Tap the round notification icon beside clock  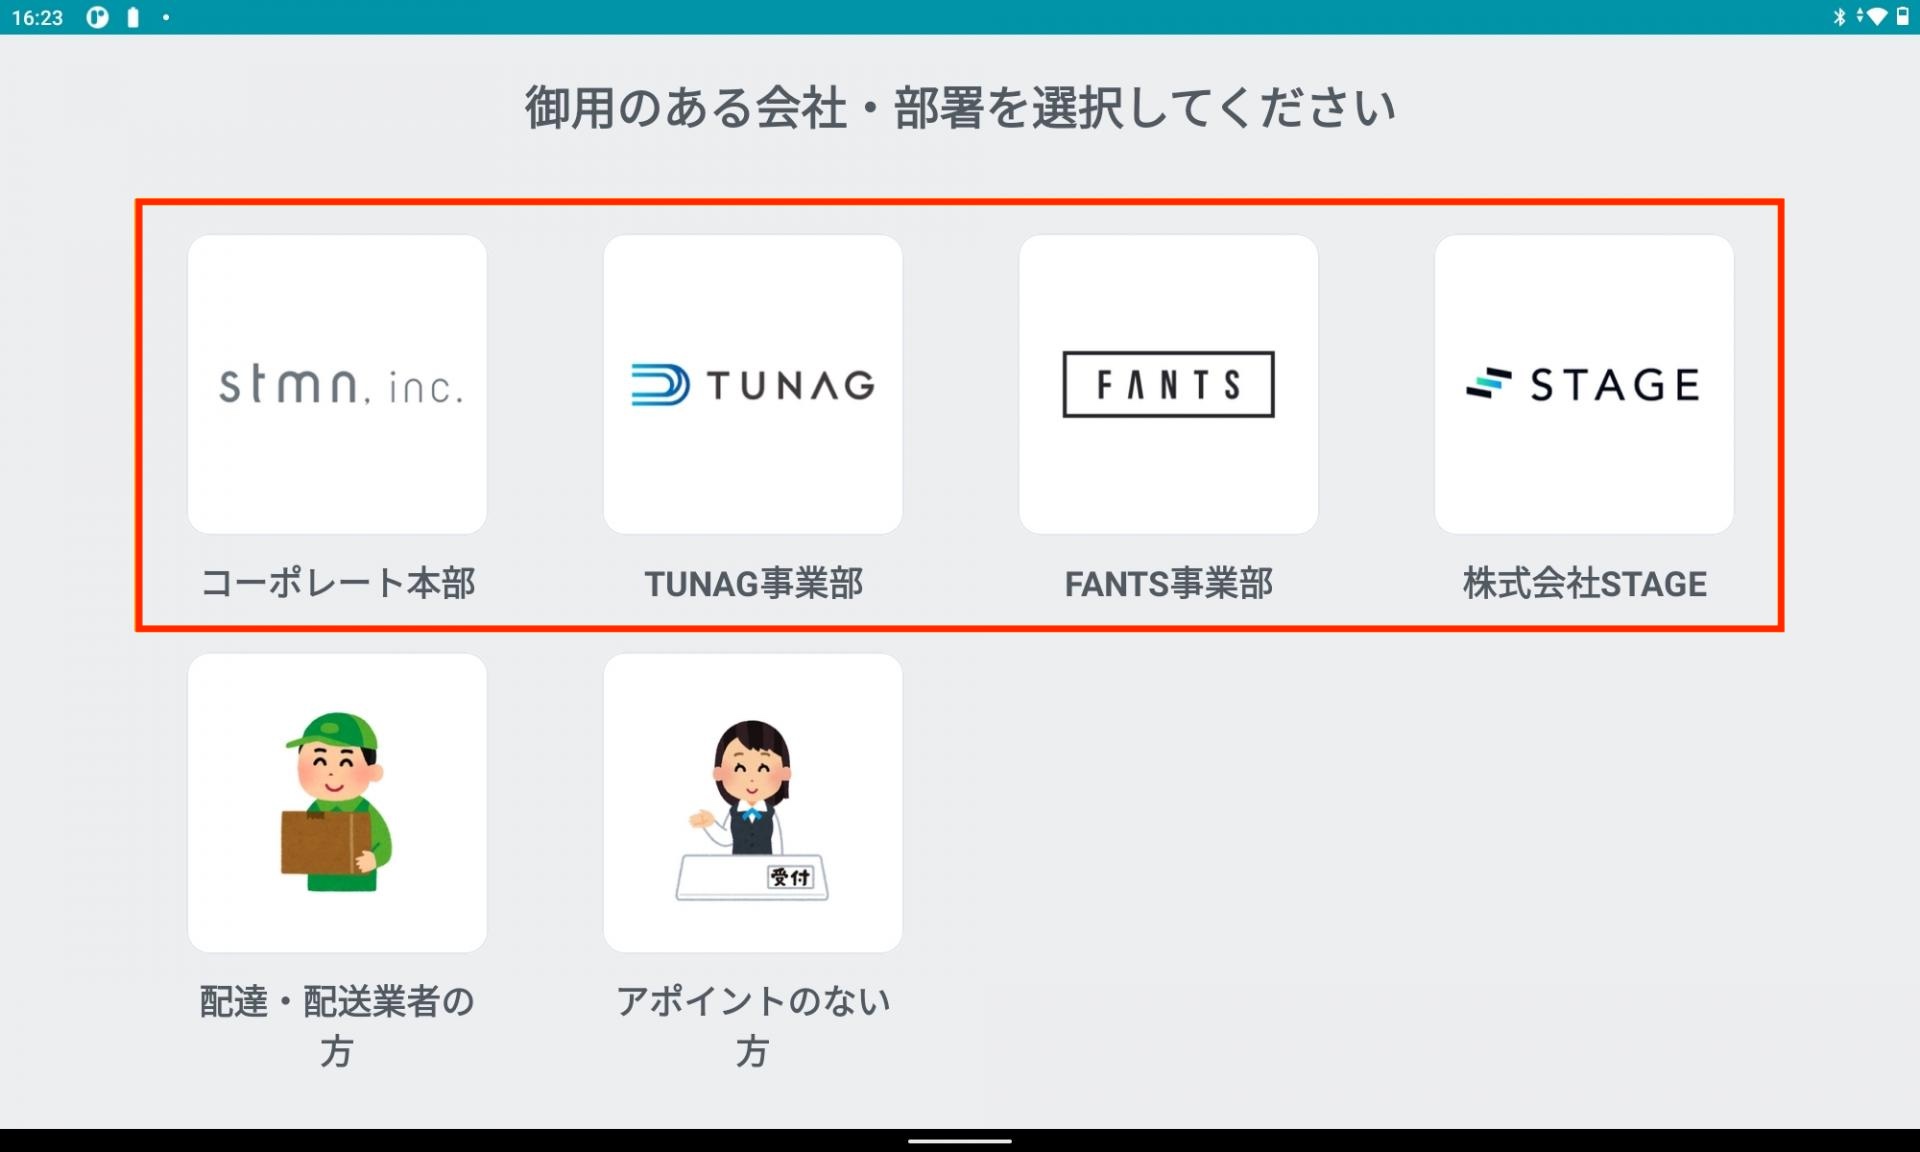point(97,18)
